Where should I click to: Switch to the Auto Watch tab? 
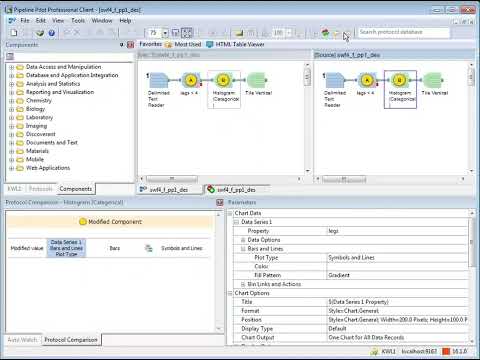click(x=22, y=340)
